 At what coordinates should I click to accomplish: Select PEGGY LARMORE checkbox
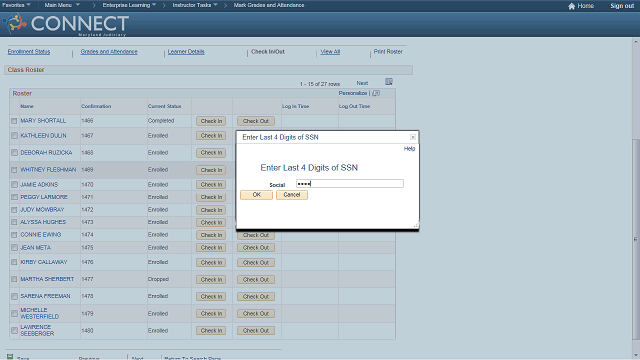14,197
